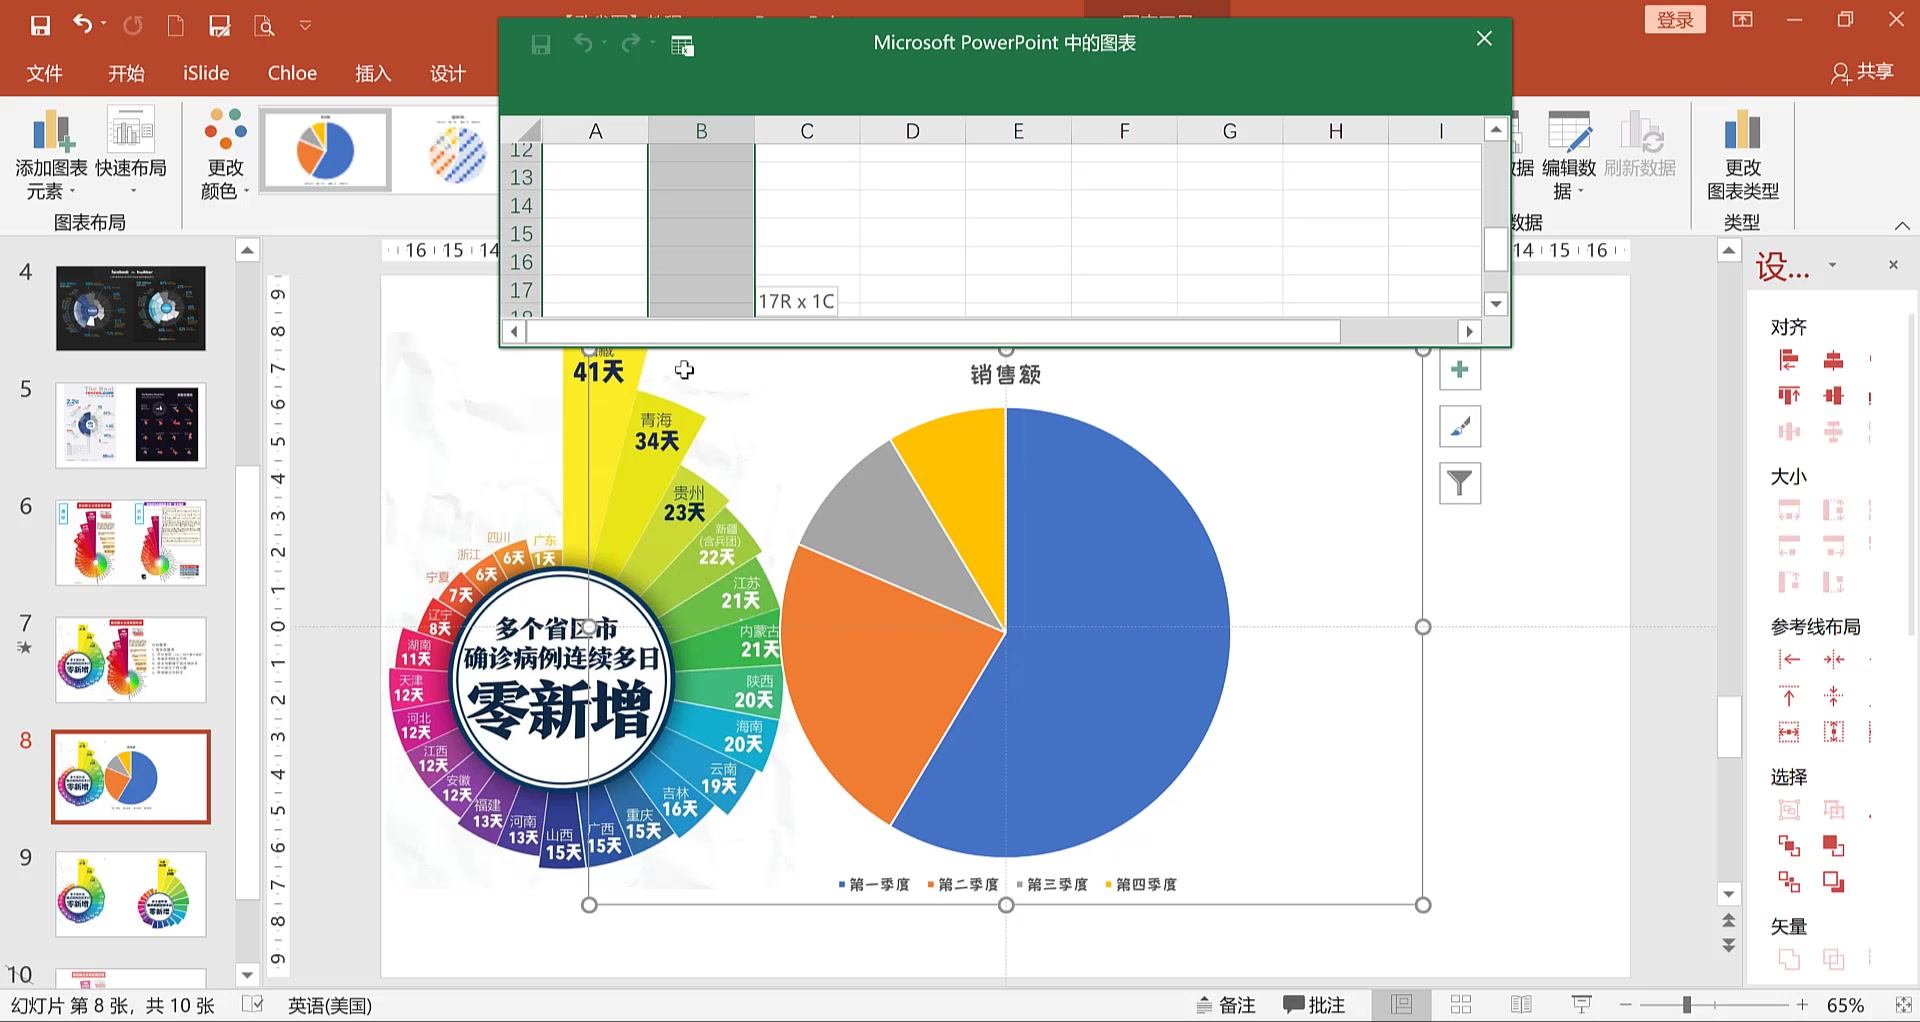Select slide 9 thumbnail
The width and height of the screenshot is (1920, 1022).
131,894
